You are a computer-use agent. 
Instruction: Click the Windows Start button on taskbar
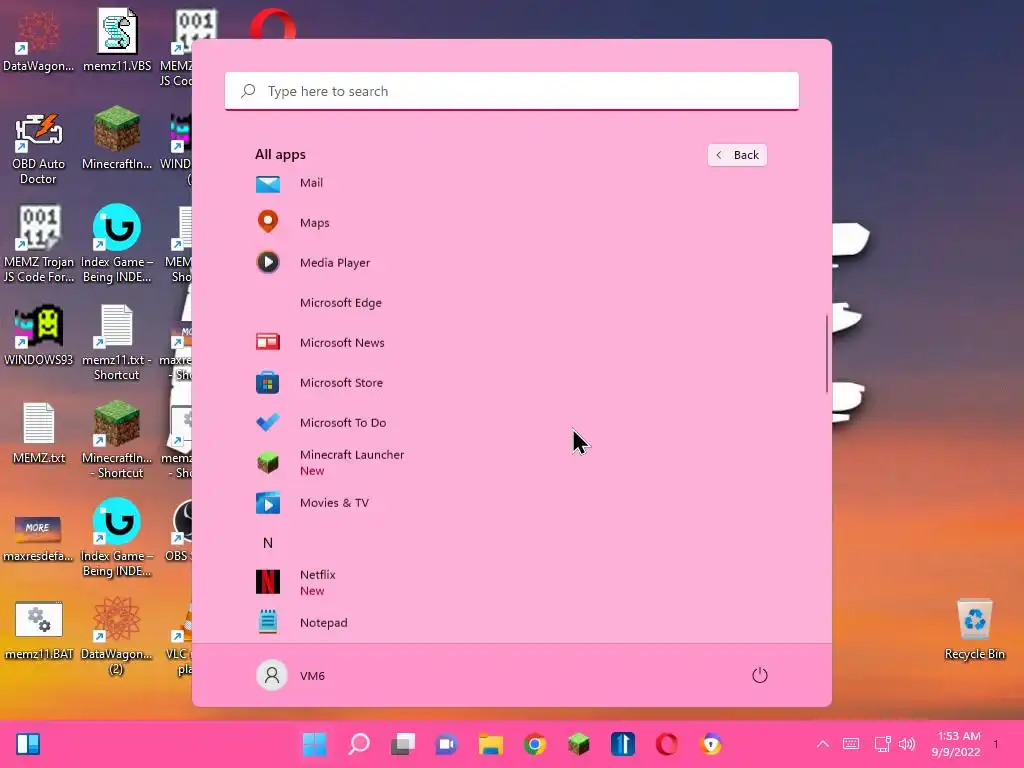[x=315, y=744]
